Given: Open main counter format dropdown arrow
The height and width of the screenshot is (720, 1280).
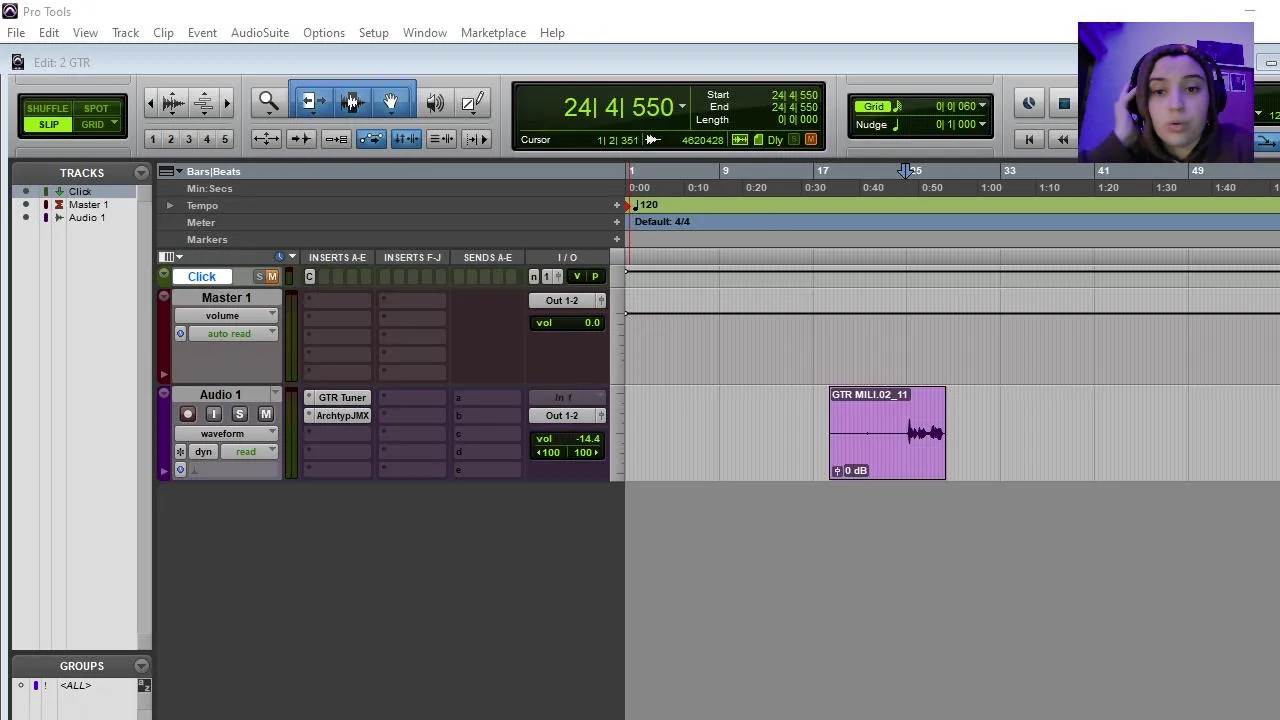Looking at the screenshot, I should 682,107.
